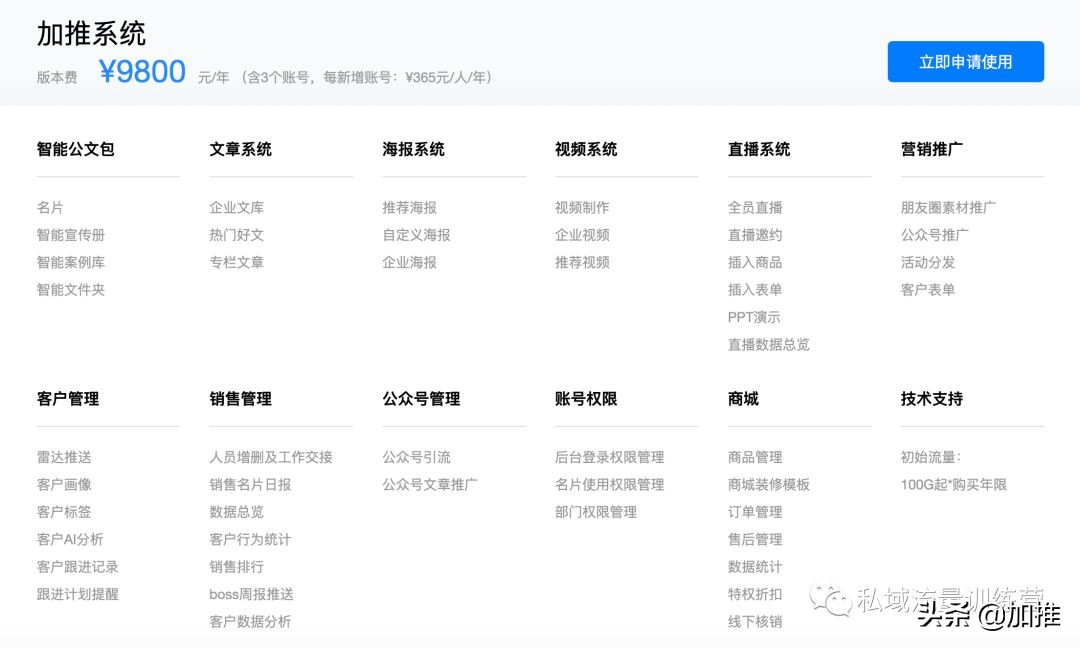Screen dimensions: 1080x648
Task: Click 客户AI分析 under 客户管理
Action: (x=70, y=539)
